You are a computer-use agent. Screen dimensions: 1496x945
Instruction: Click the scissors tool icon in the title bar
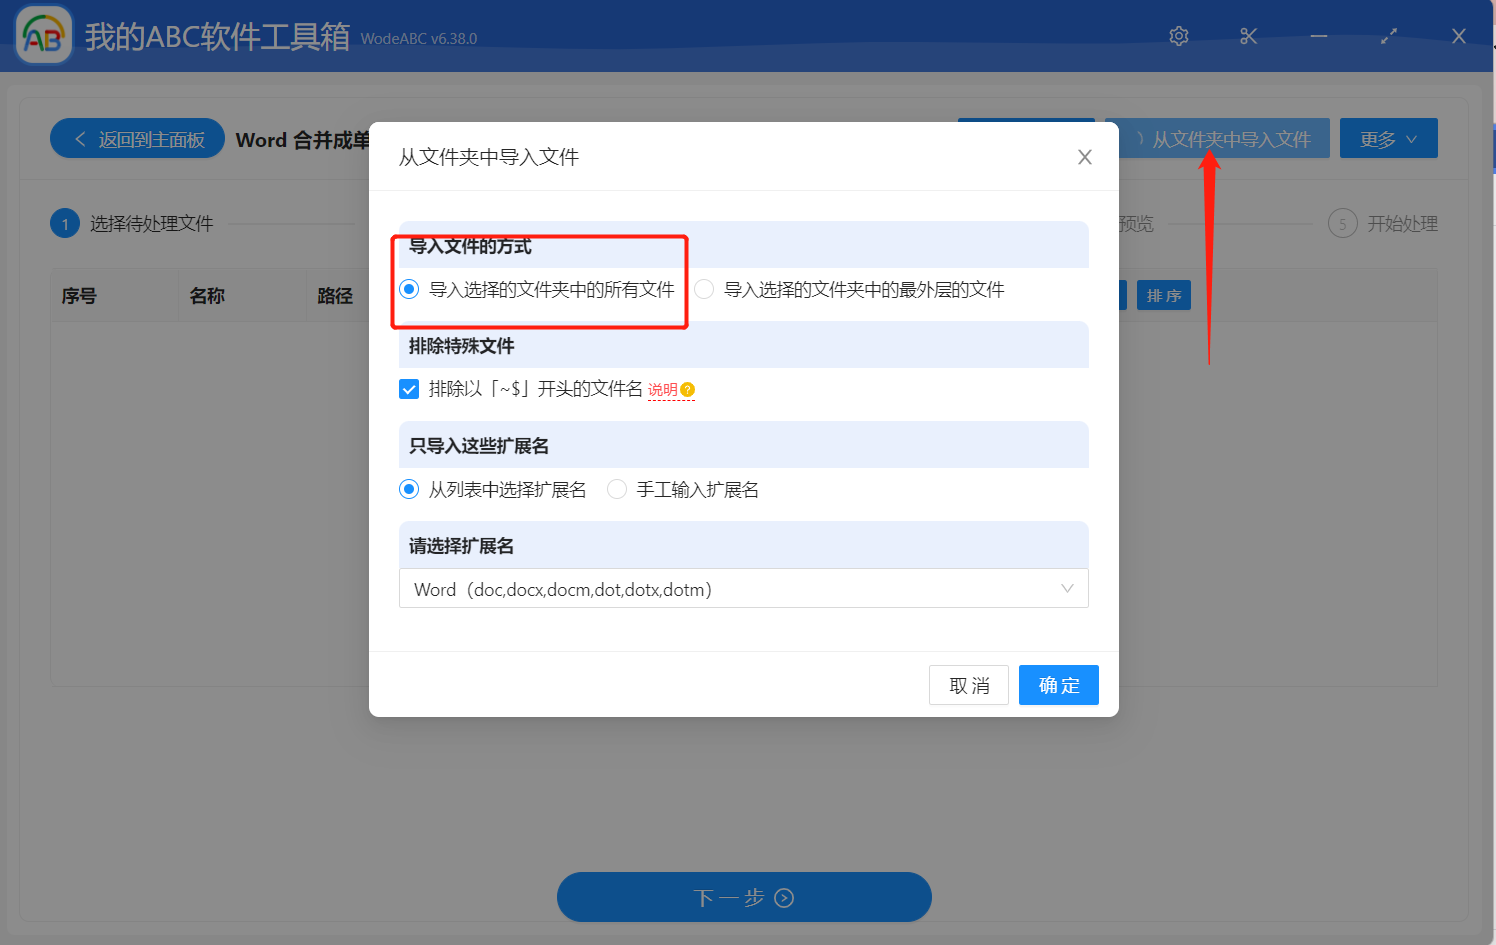pyautogui.click(x=1248, y=35)
